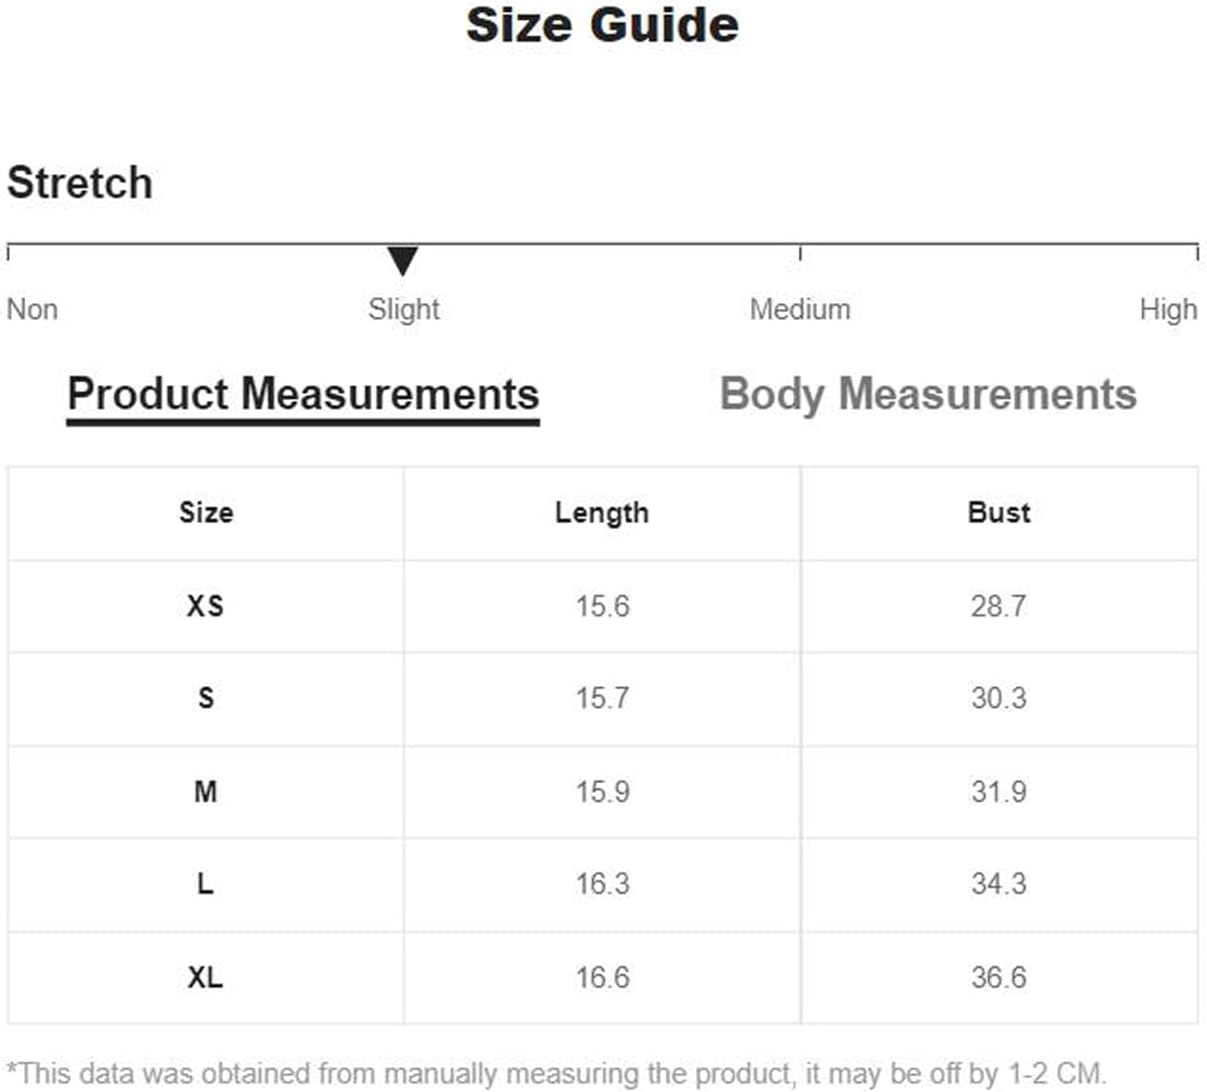1207x1092 pixels.
Task: Click the High stretch label
Action: coord(1168,309)
